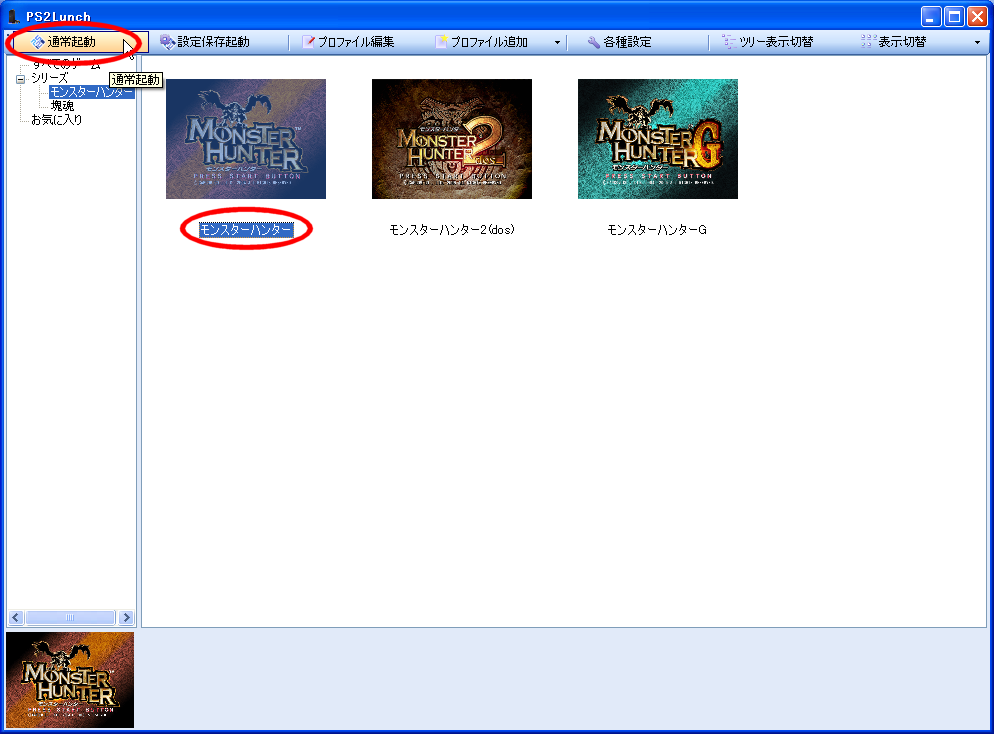Click the モンスターハンターG caption

[x=657, y=229]
